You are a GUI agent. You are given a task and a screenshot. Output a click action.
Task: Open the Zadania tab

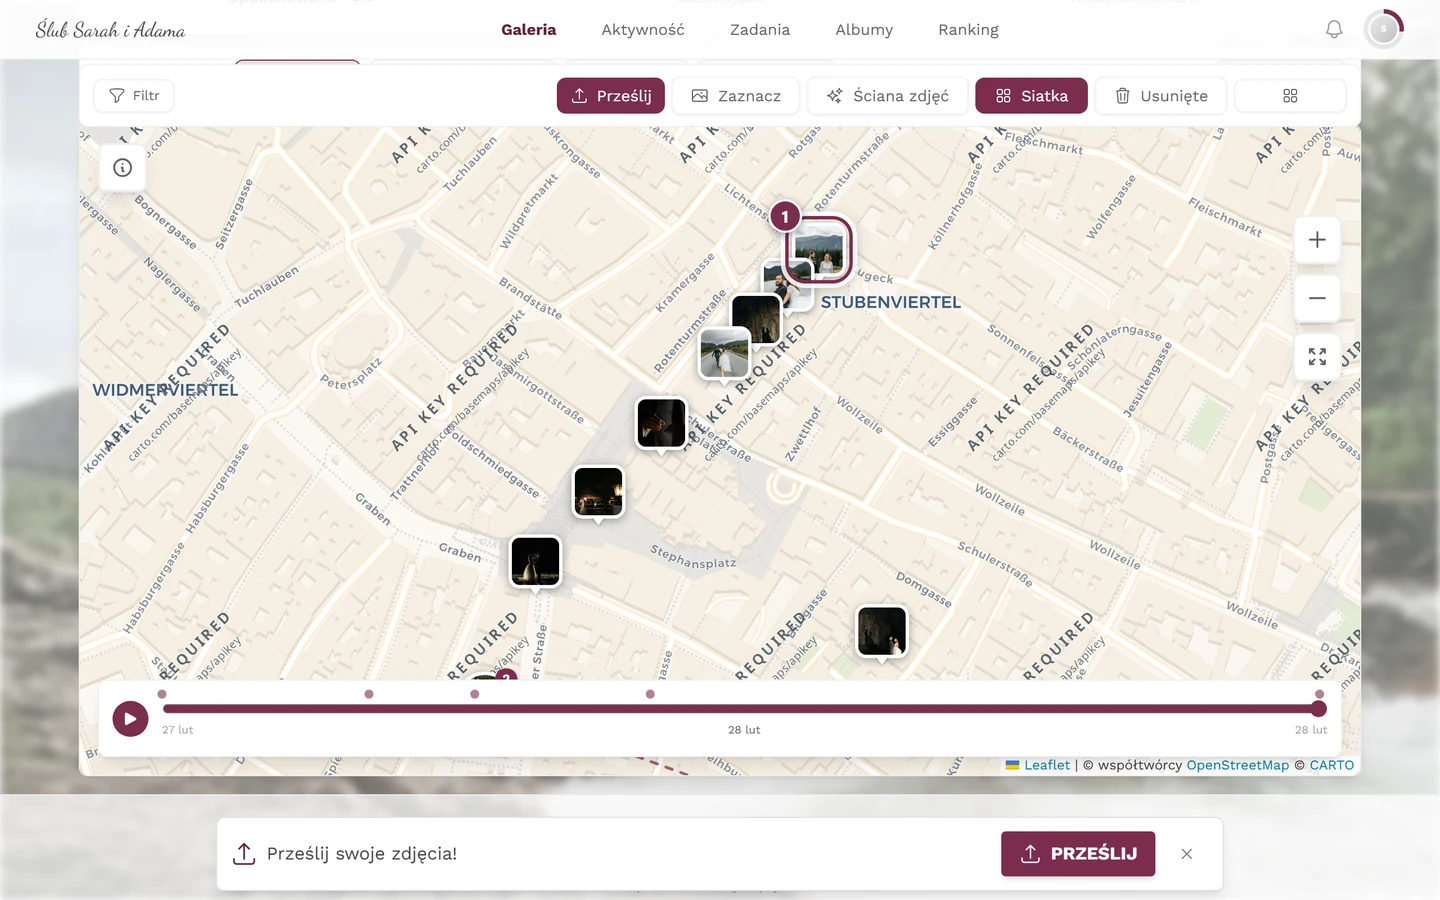760,30
